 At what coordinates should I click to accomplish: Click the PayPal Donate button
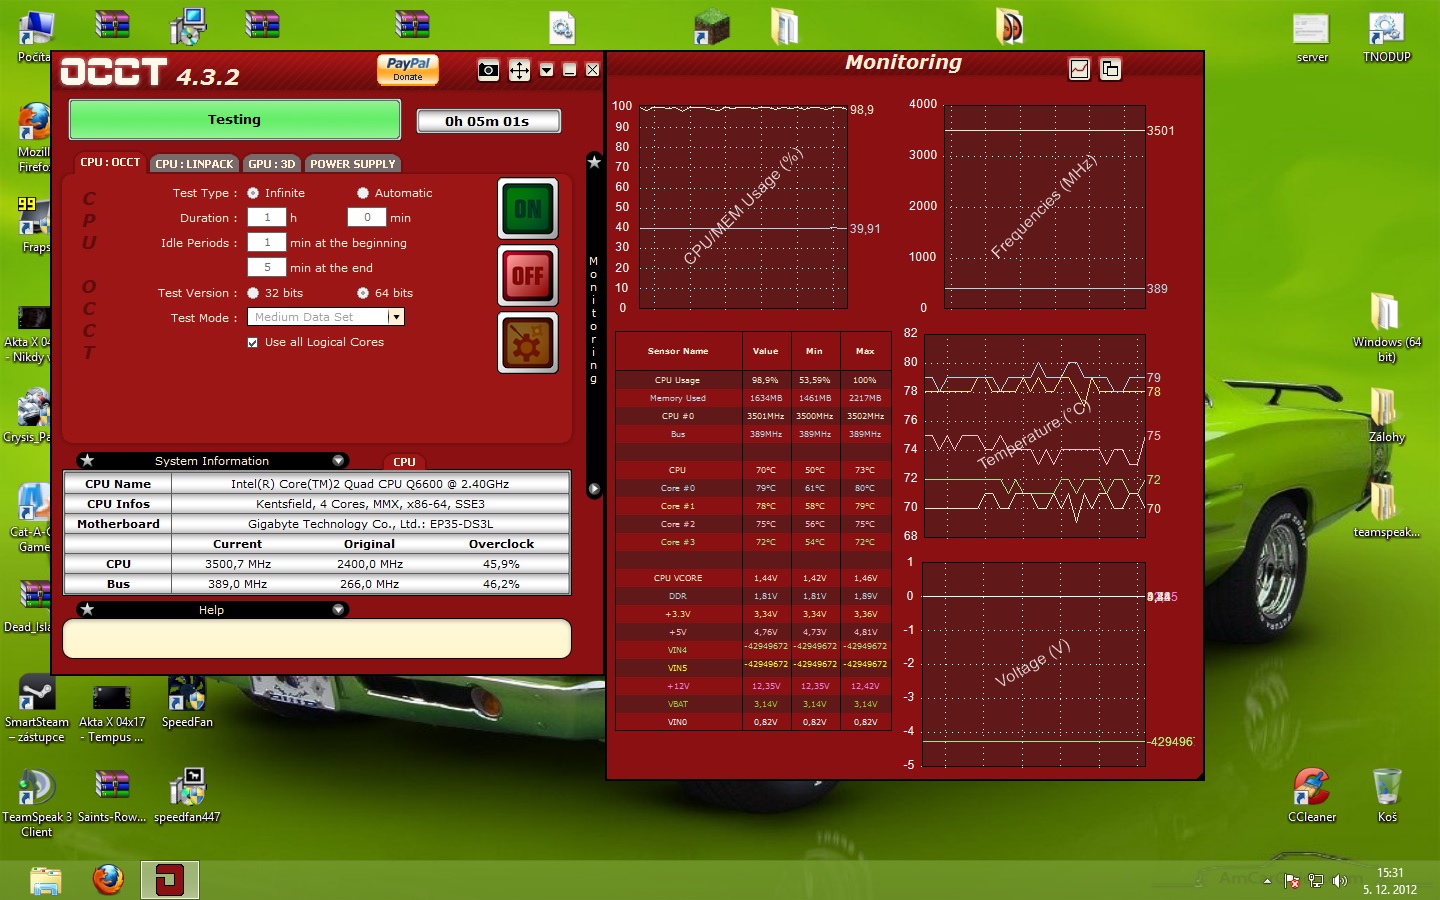click(408, 69)
